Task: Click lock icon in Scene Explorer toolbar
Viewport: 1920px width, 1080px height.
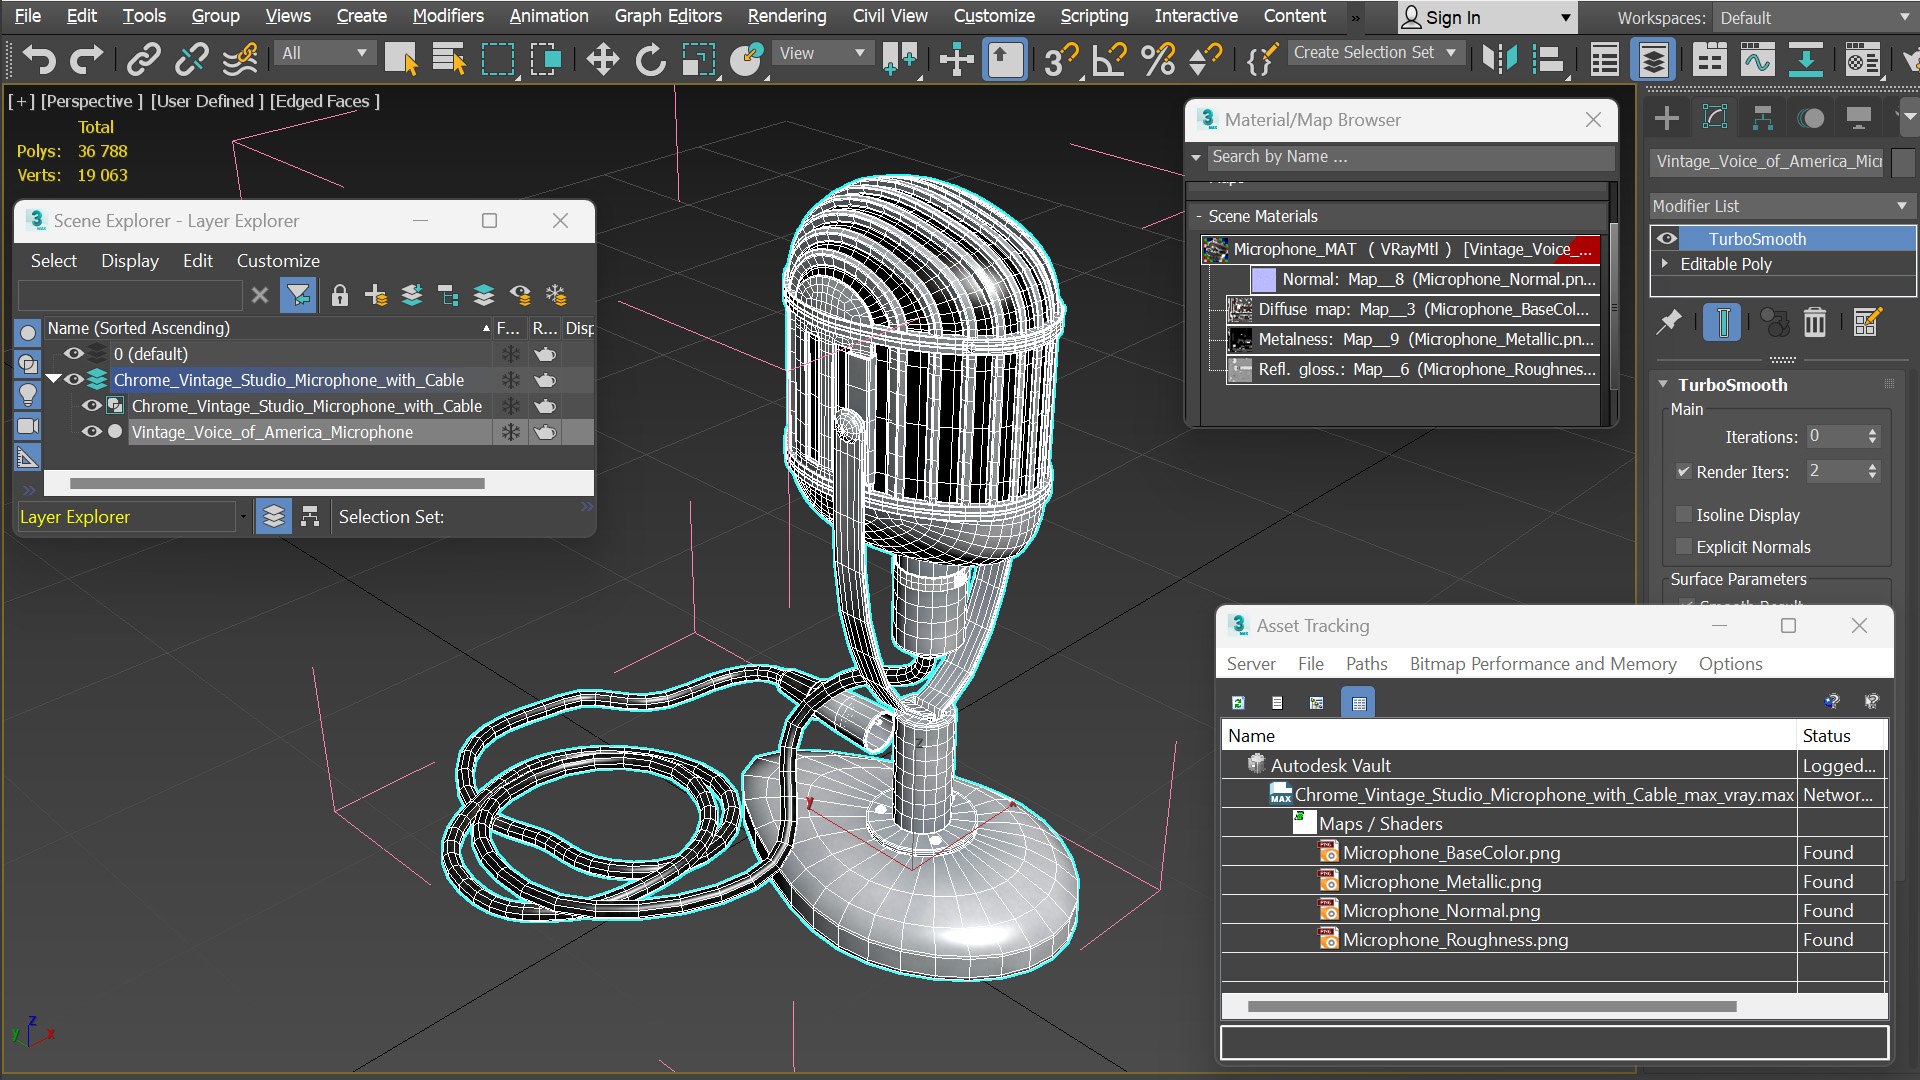Action: tap(340, 295)
